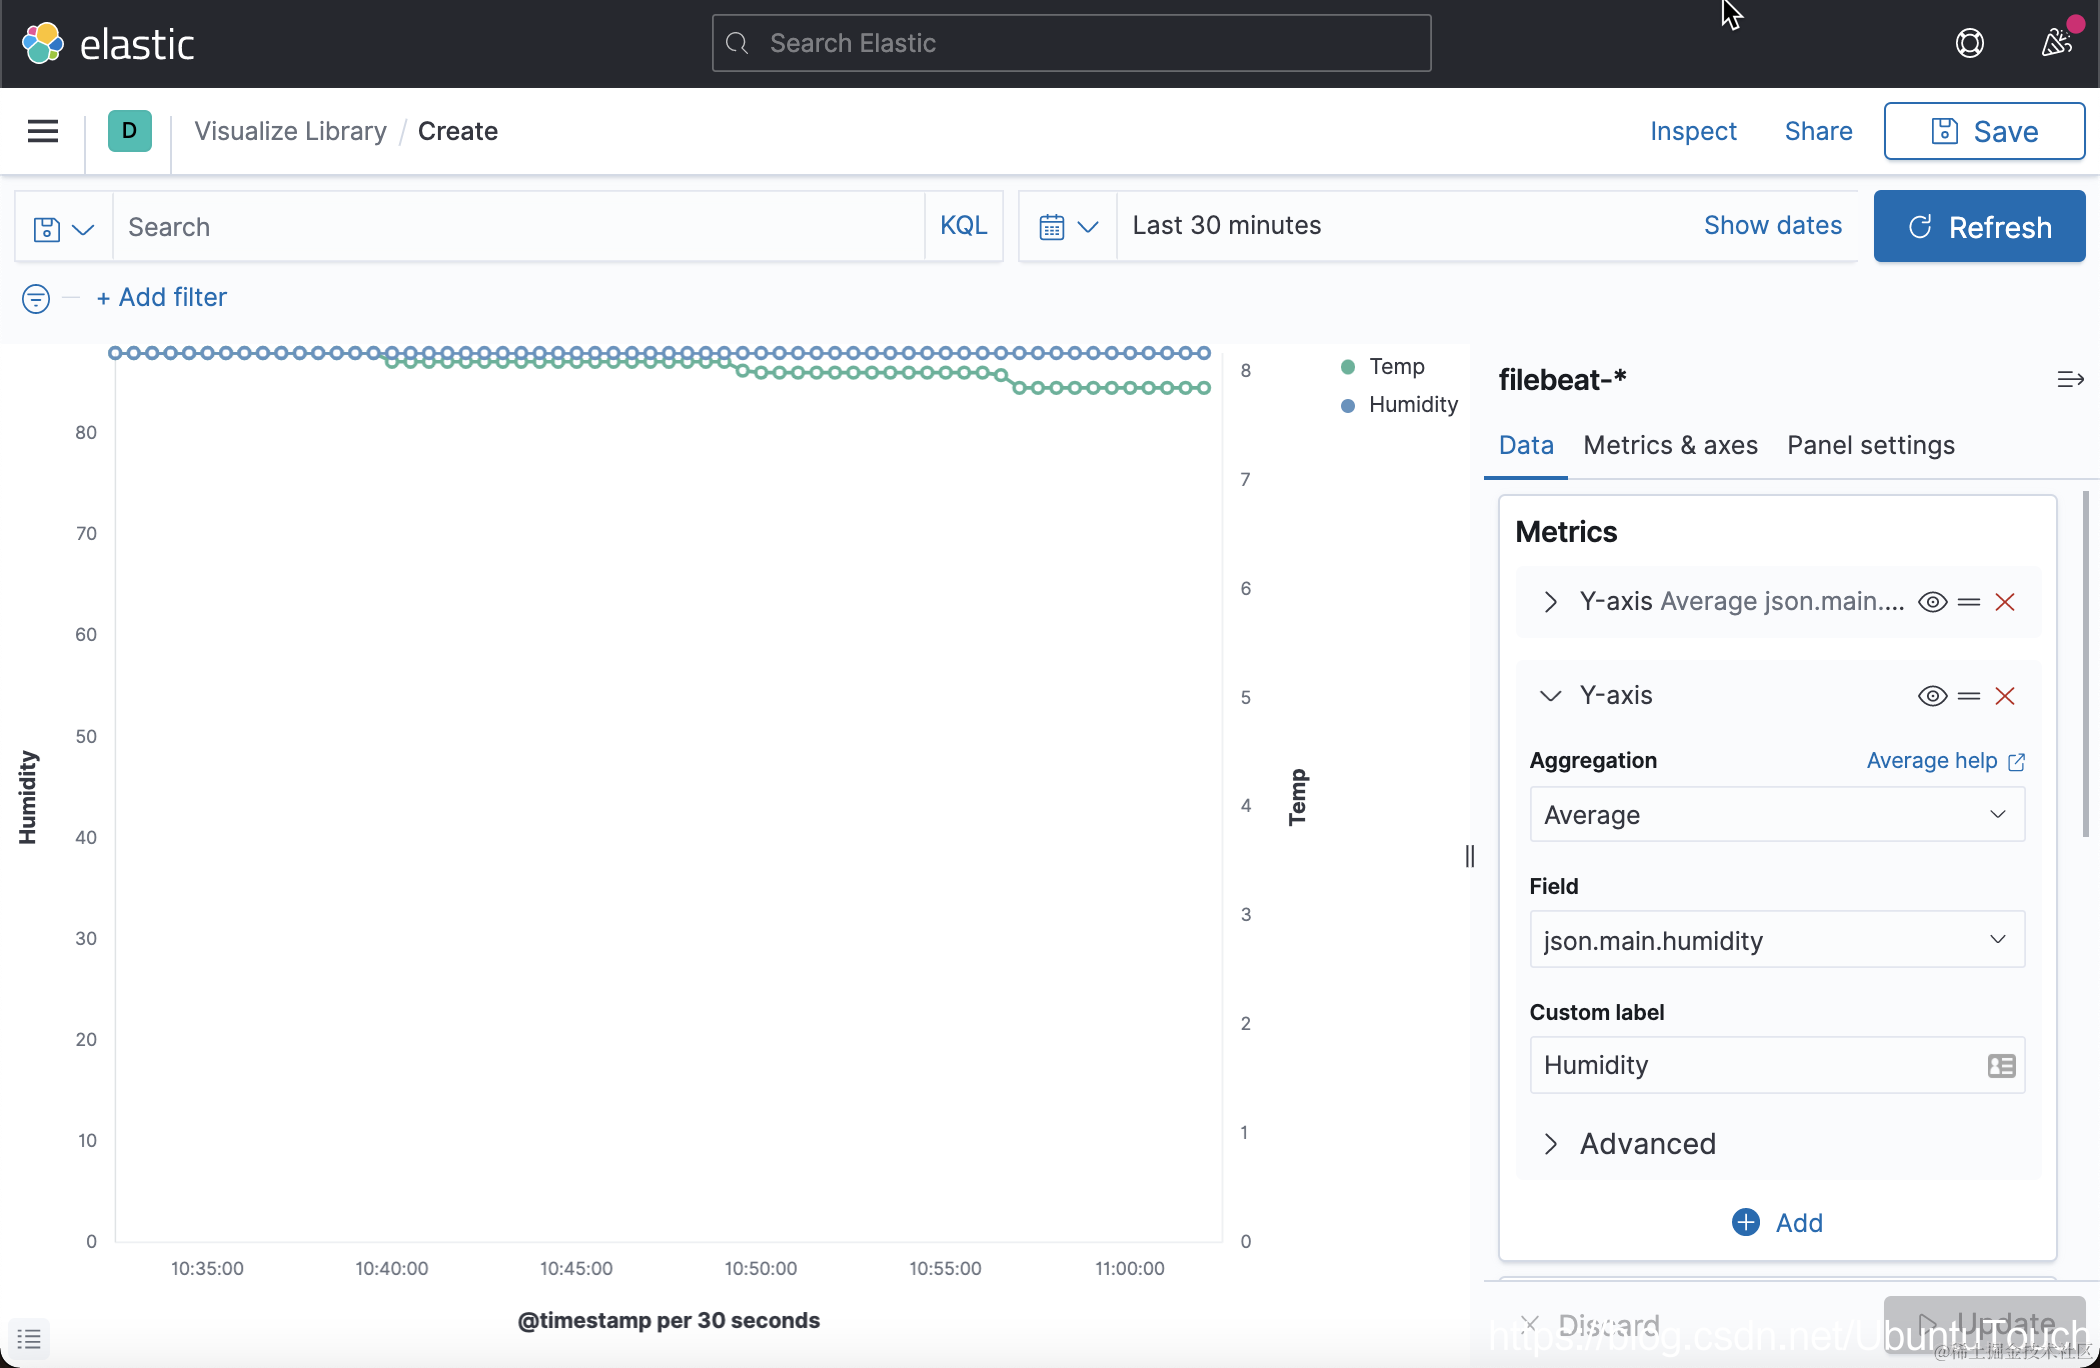Hide the first Y-axis Average metric

[1932, 602]
